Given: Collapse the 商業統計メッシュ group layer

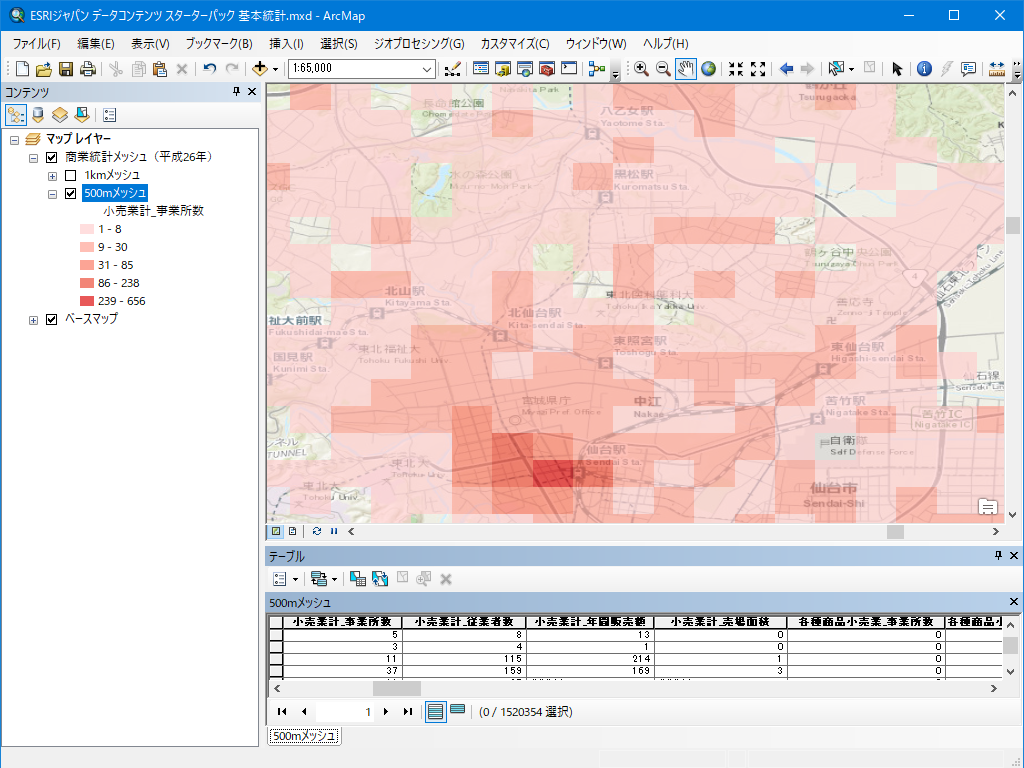Looking at the screenshot, I should tap(33, 158).
